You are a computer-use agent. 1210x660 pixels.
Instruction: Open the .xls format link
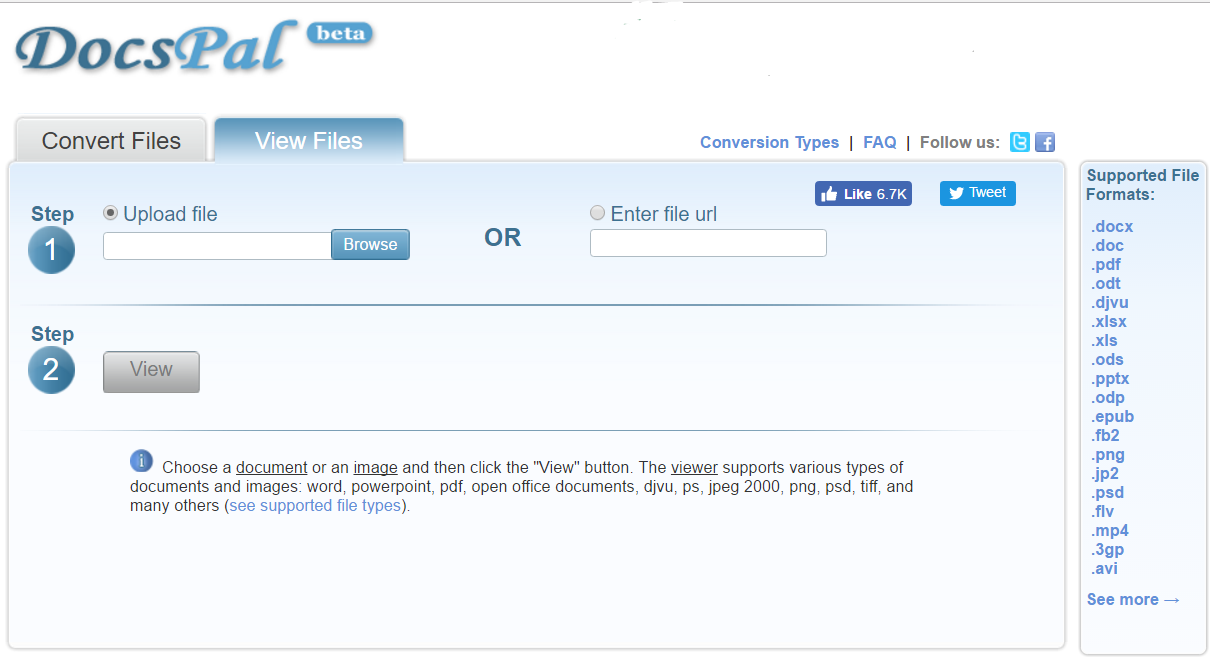(x=1105, y=341)
